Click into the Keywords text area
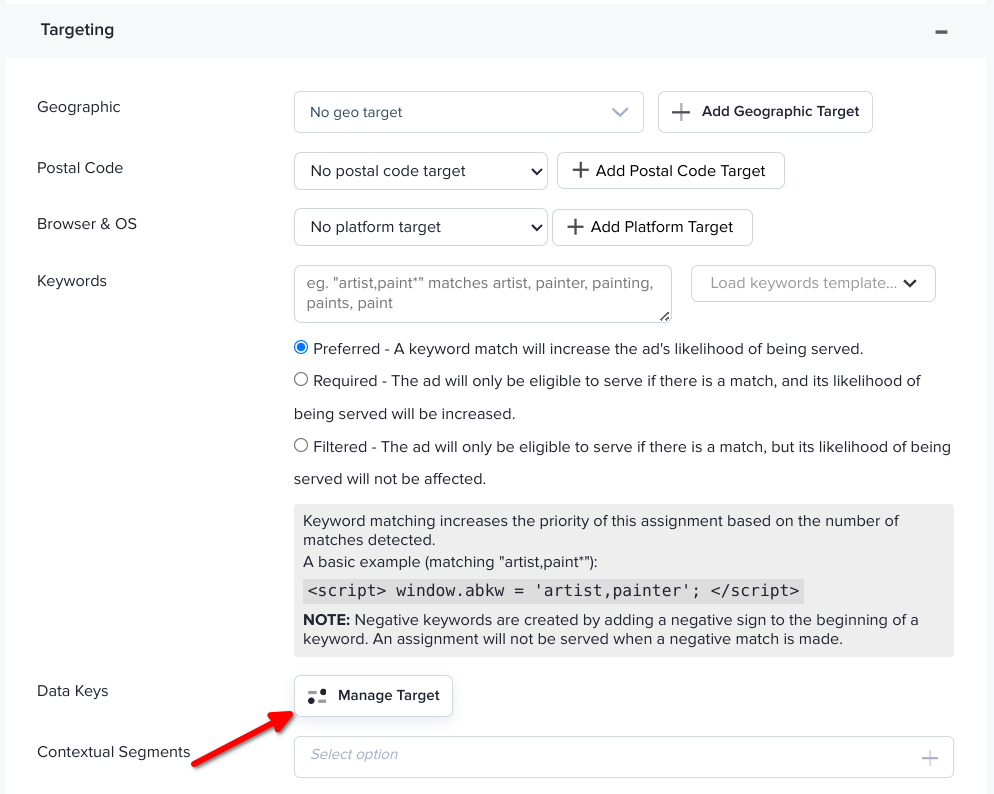 tap(482, 293)
